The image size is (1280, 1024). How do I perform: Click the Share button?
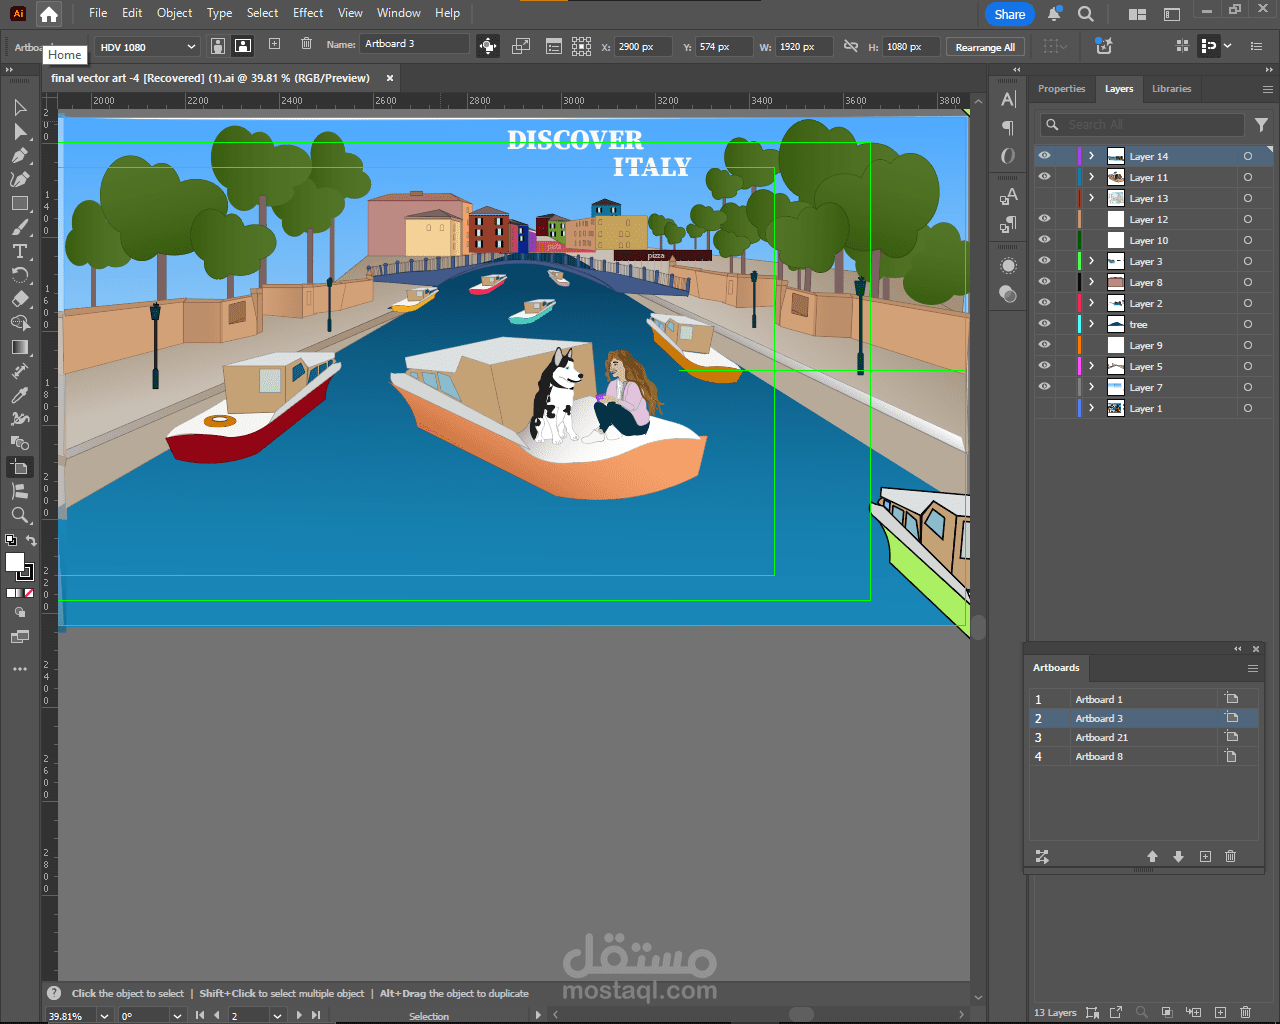1009,14
